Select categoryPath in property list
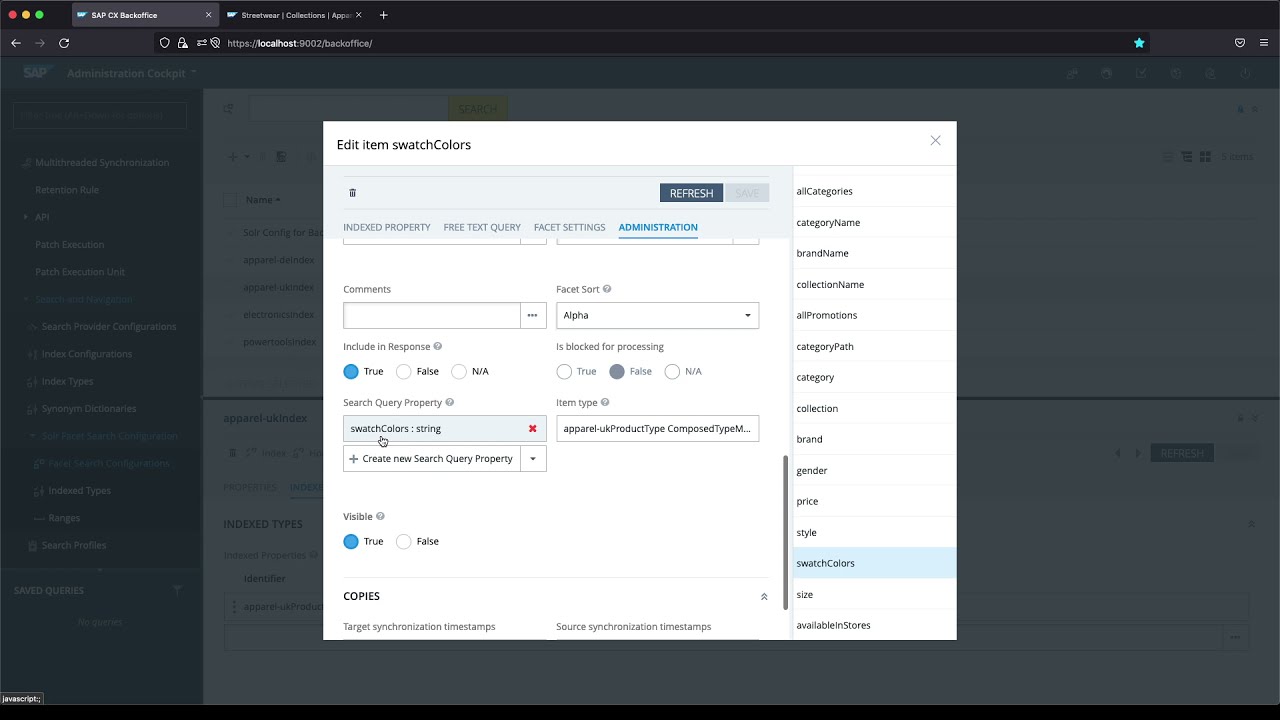 tap(874, 346)
